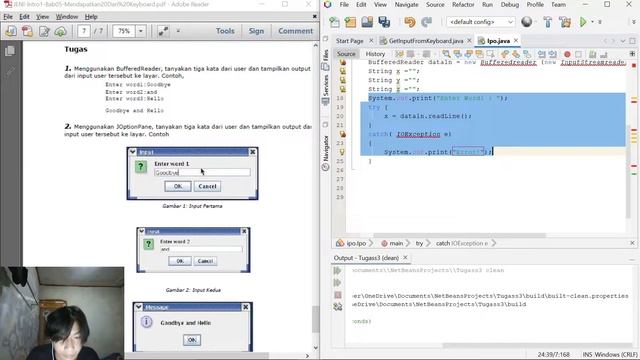
Task: Close the Start Page tab
Action: (x=371, y=40)
